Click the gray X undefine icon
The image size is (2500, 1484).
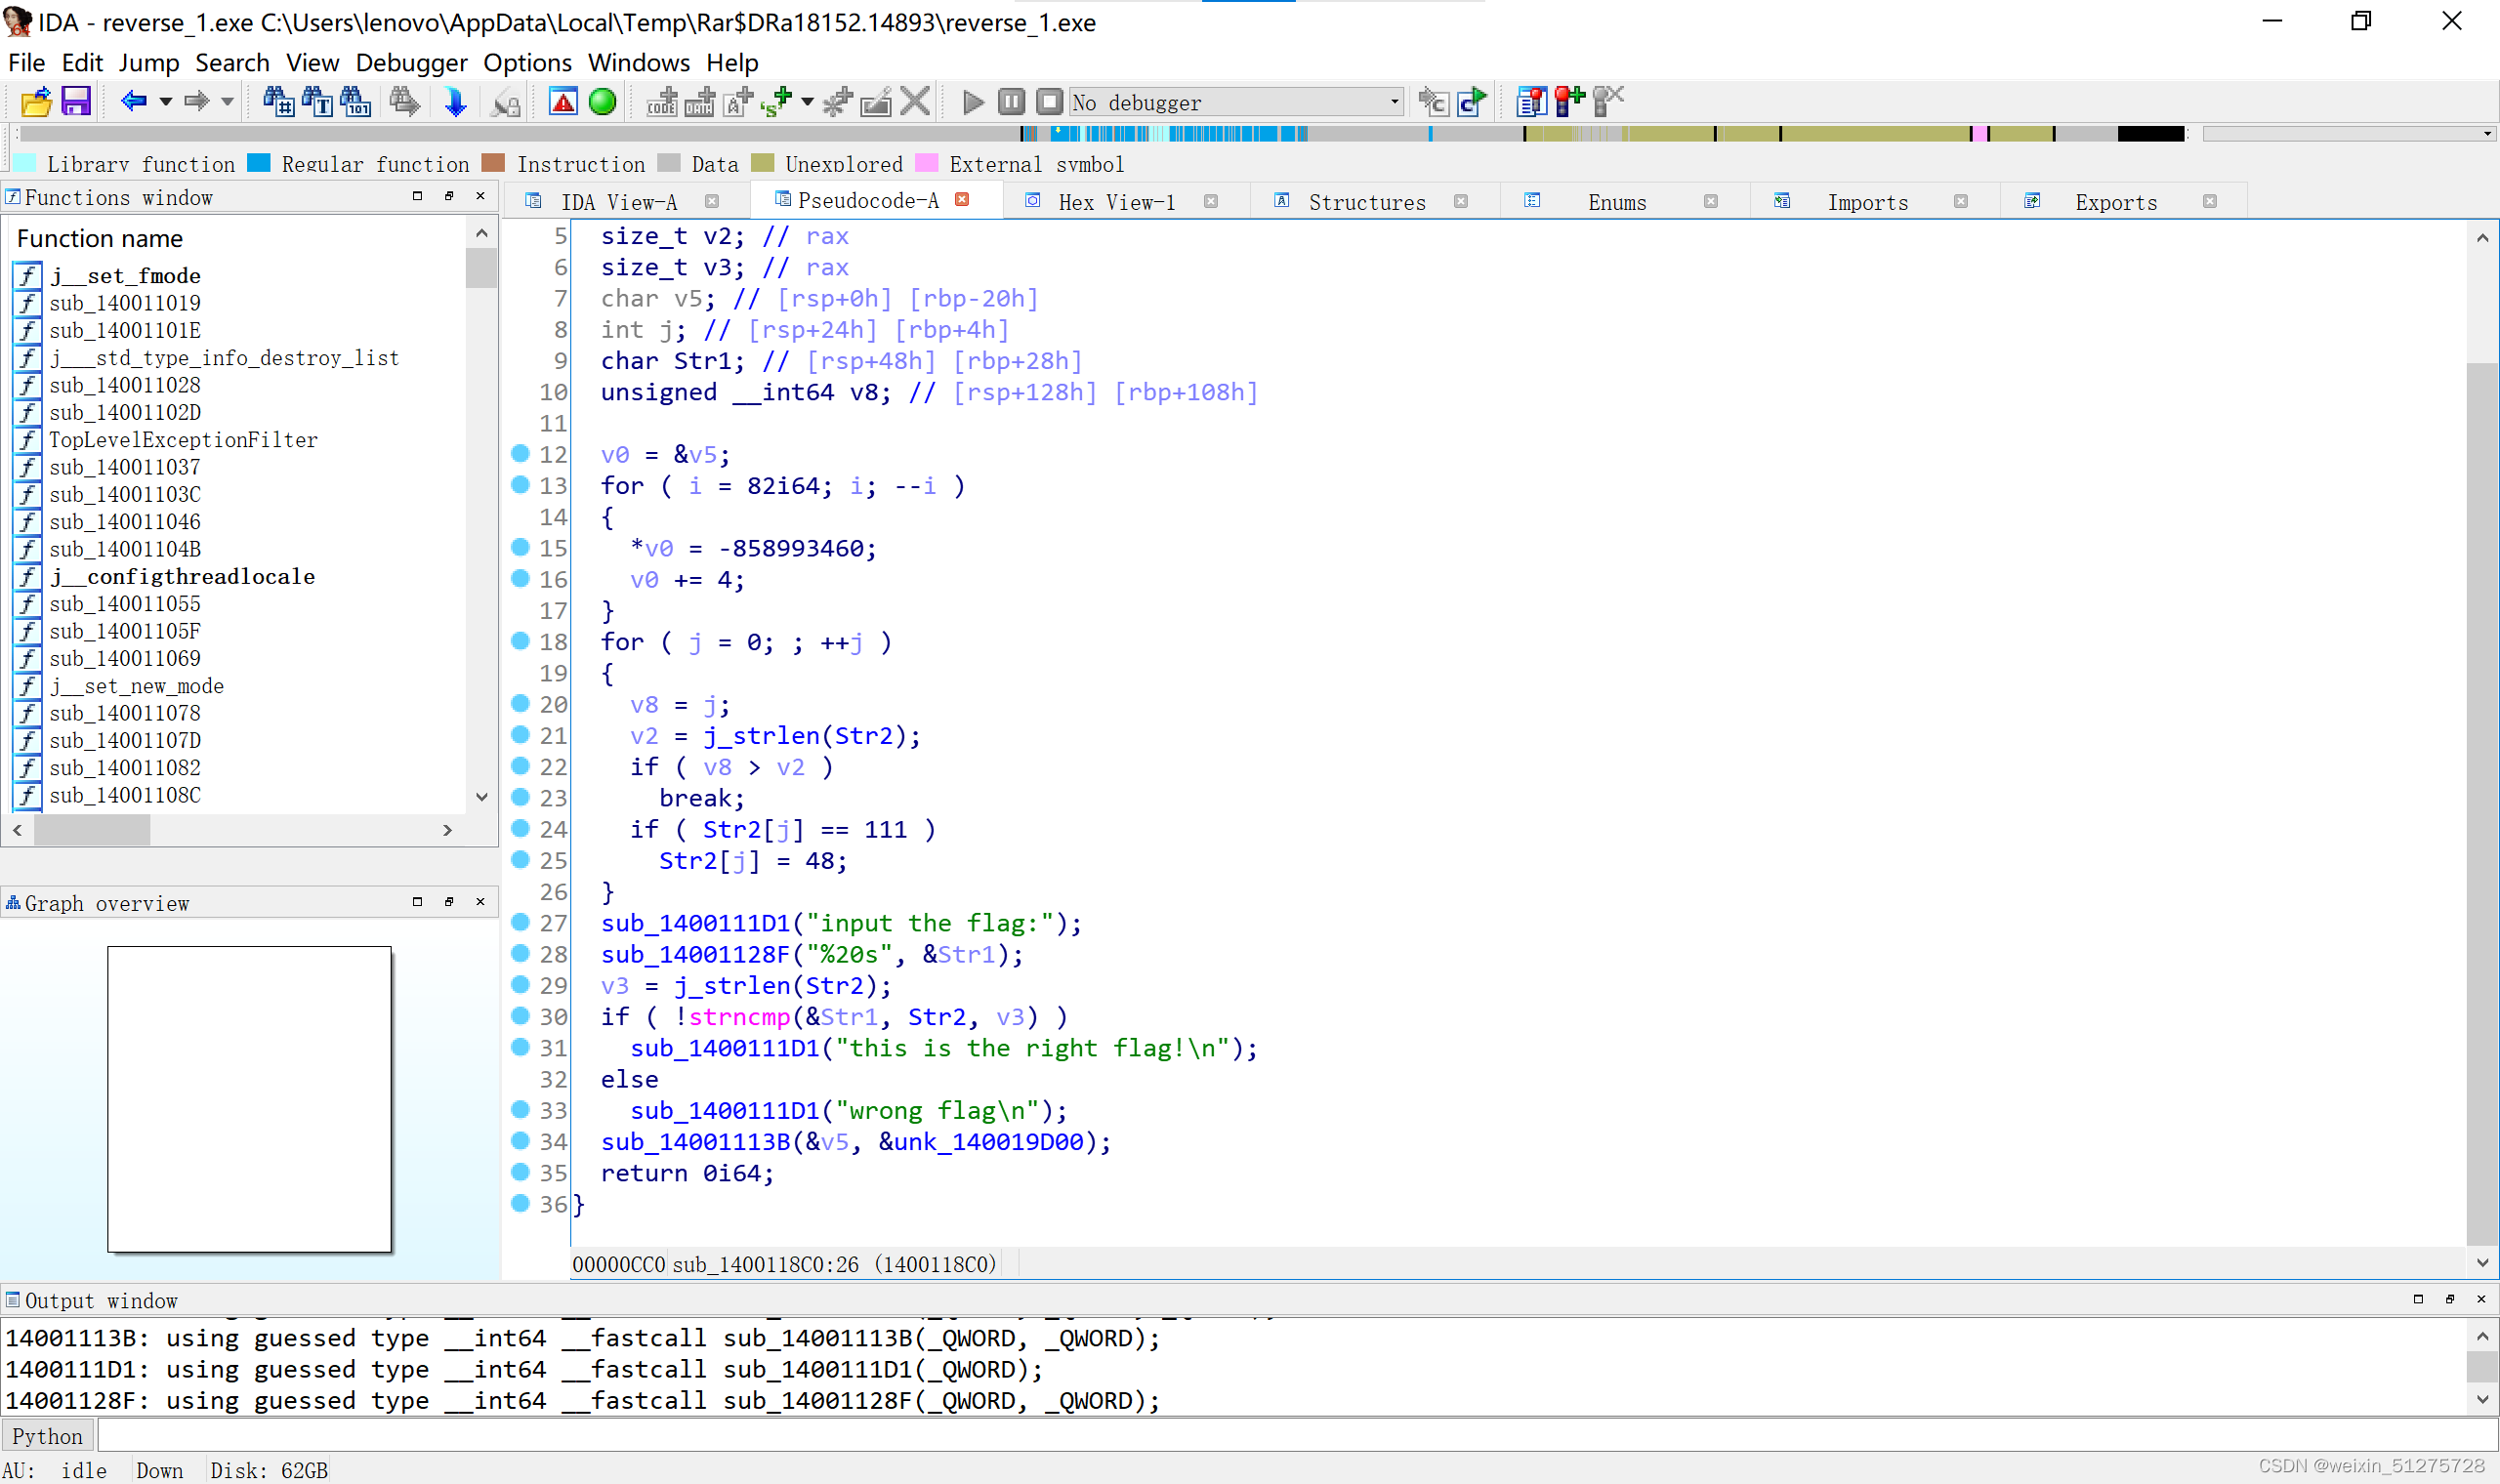coord(914,102)
